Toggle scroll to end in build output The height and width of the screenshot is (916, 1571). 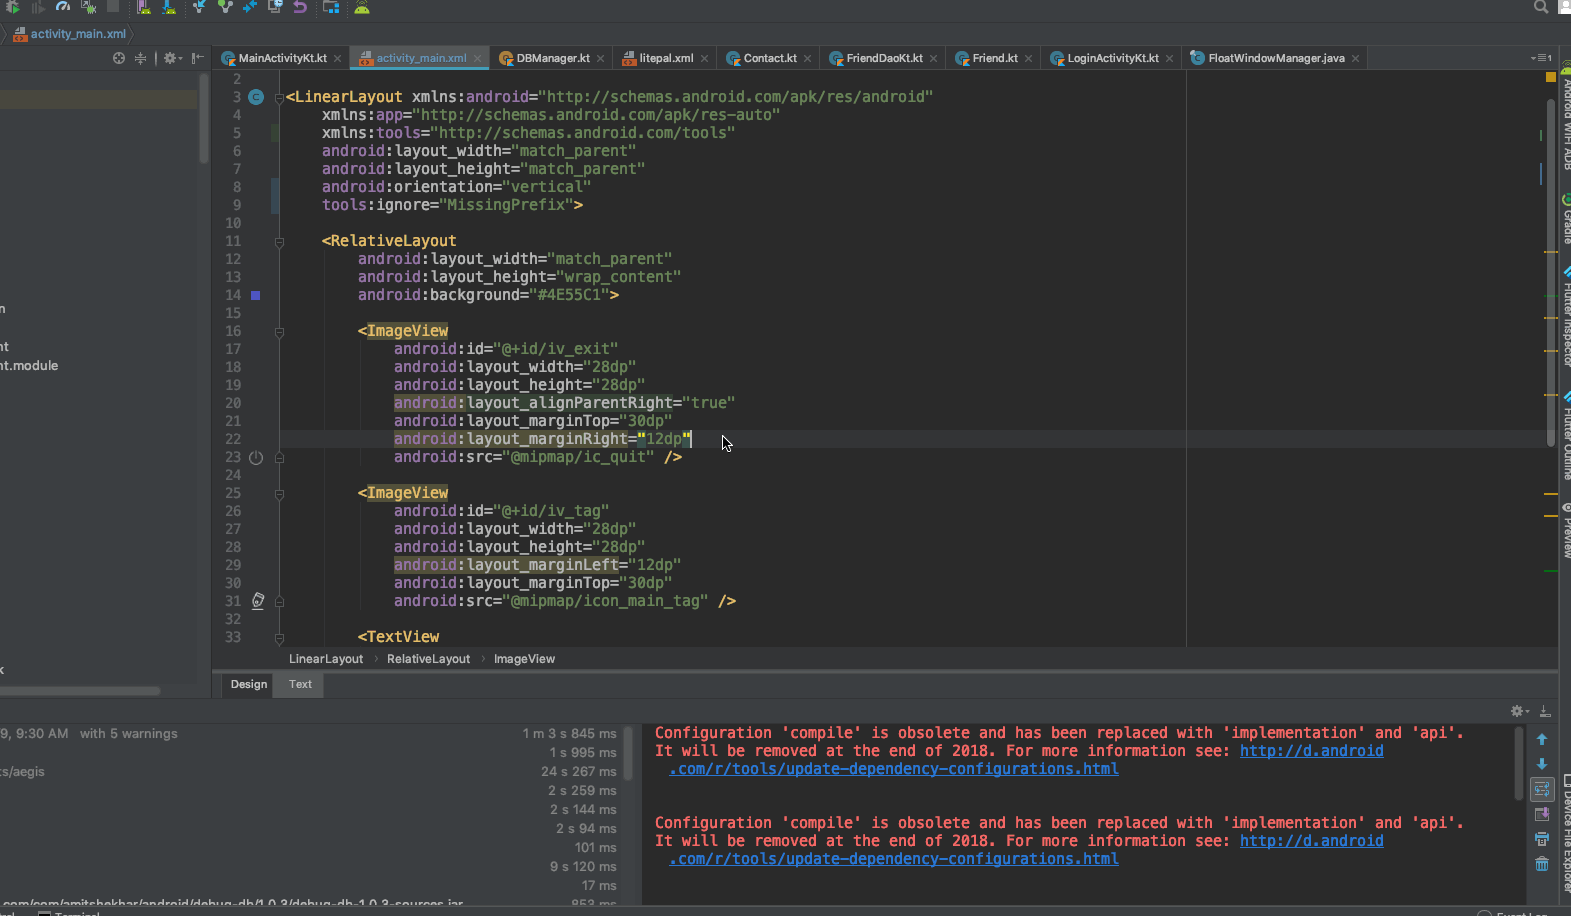pos(1542,814)
